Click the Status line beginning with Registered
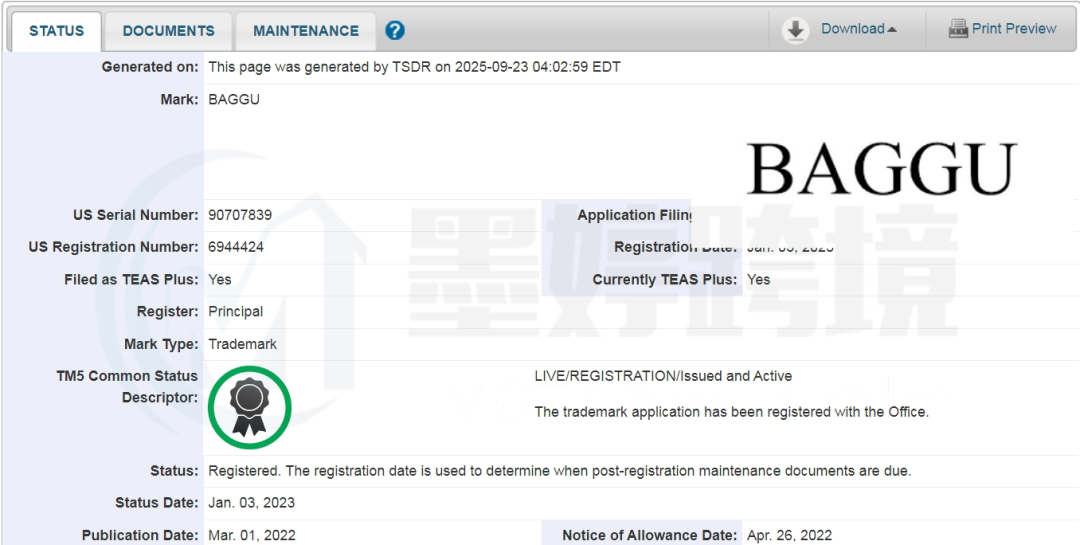 (560, 471)
